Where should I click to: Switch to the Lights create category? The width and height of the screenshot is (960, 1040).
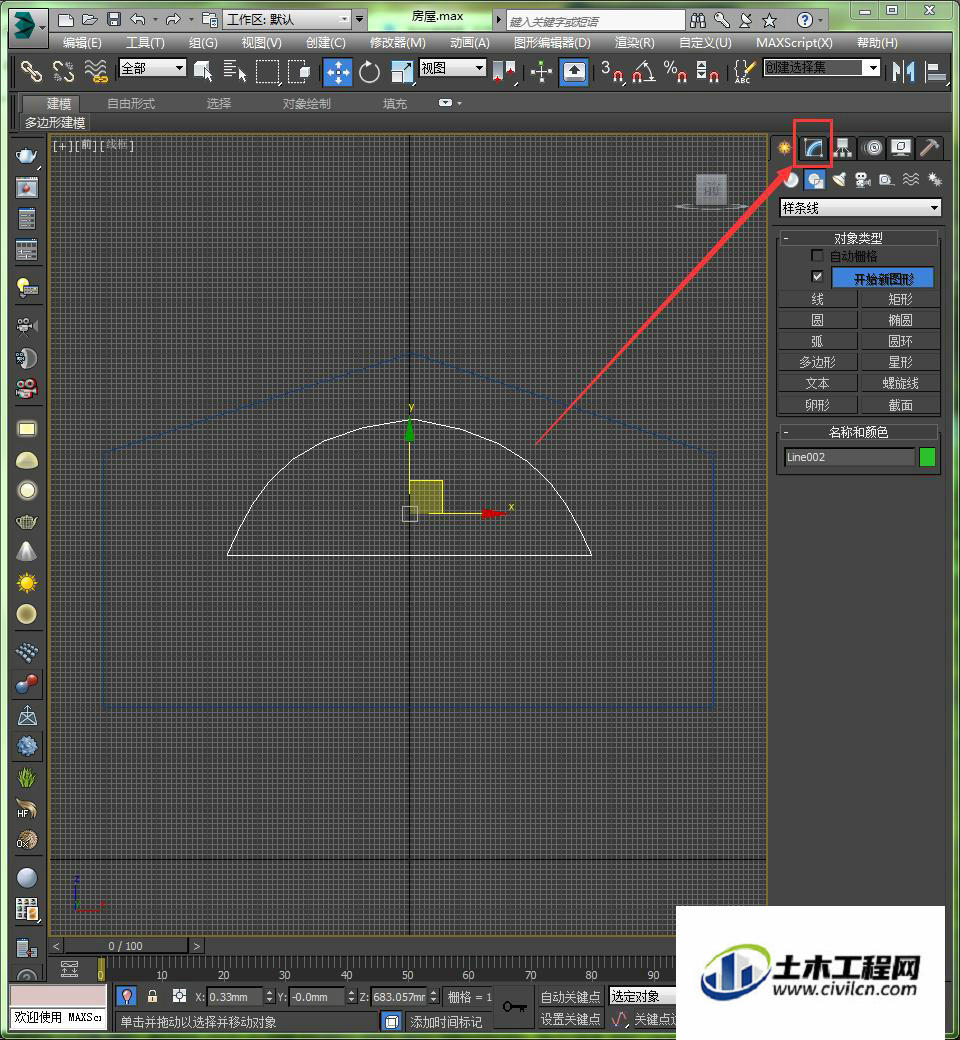pos(839,179)
